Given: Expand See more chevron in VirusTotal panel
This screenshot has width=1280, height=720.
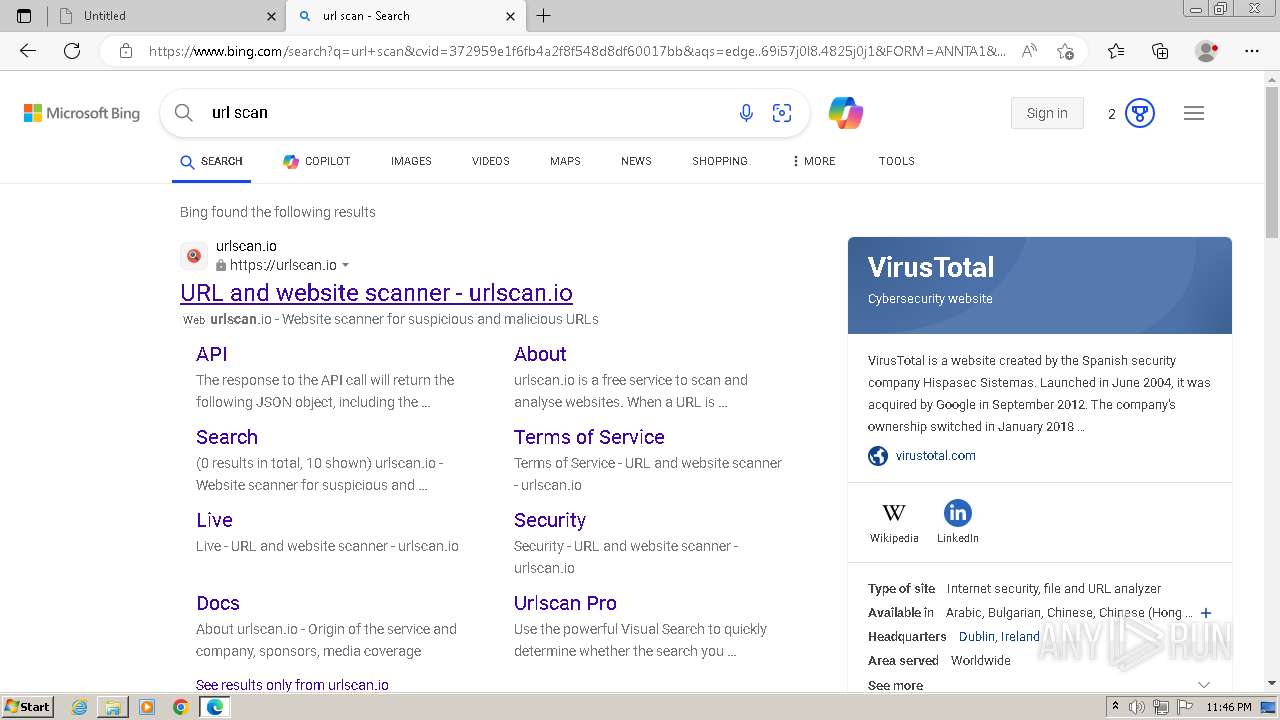Looking at the screenshot, I should 1204,685.
